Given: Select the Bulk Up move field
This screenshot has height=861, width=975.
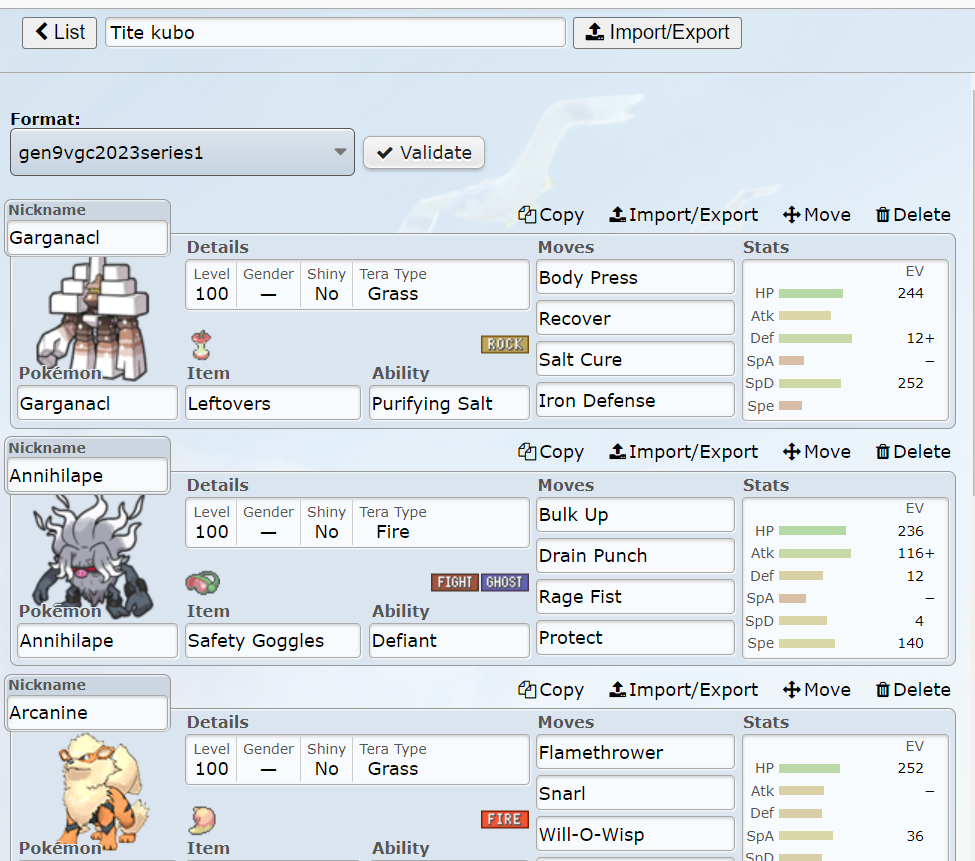Looking at the screenshot, I should (635, 515).
